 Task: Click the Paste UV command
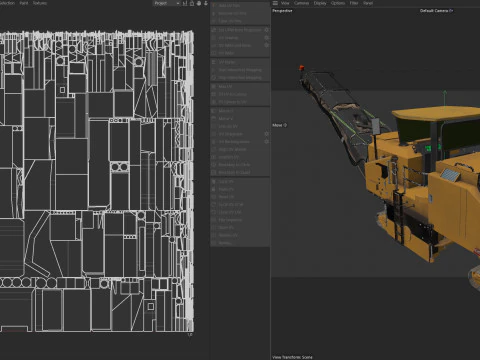click(x=240, y=189)
